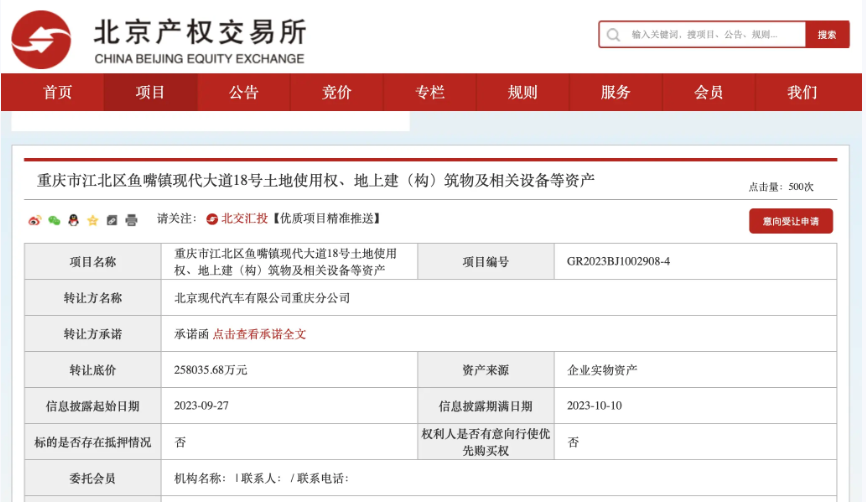The height and width of the screenshot is (502, 866).
Task: Share the listing via WeChat icon
Action: pyautogui.click(x=54, y=220)
